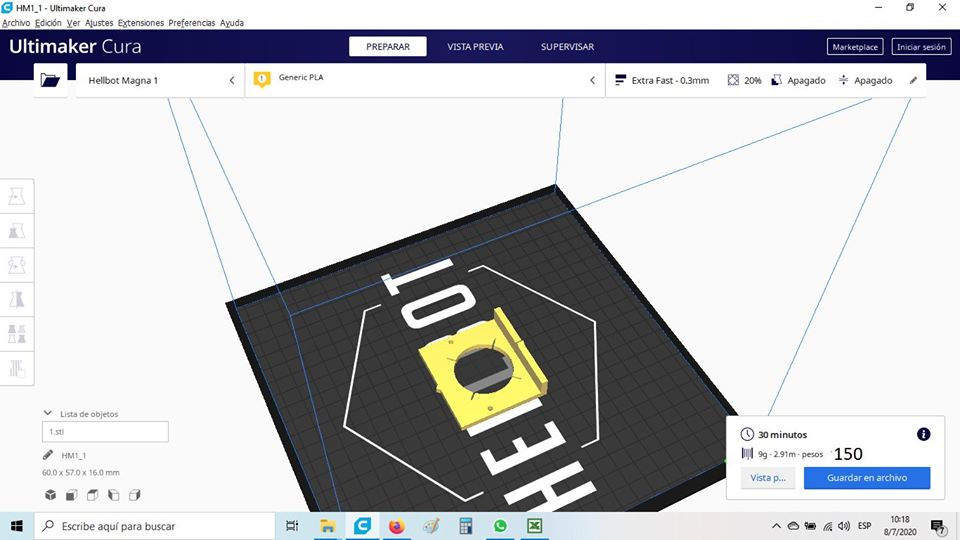
Task: Switch to right side view icon
Action: pyautogui.click(x=134, y=495)
